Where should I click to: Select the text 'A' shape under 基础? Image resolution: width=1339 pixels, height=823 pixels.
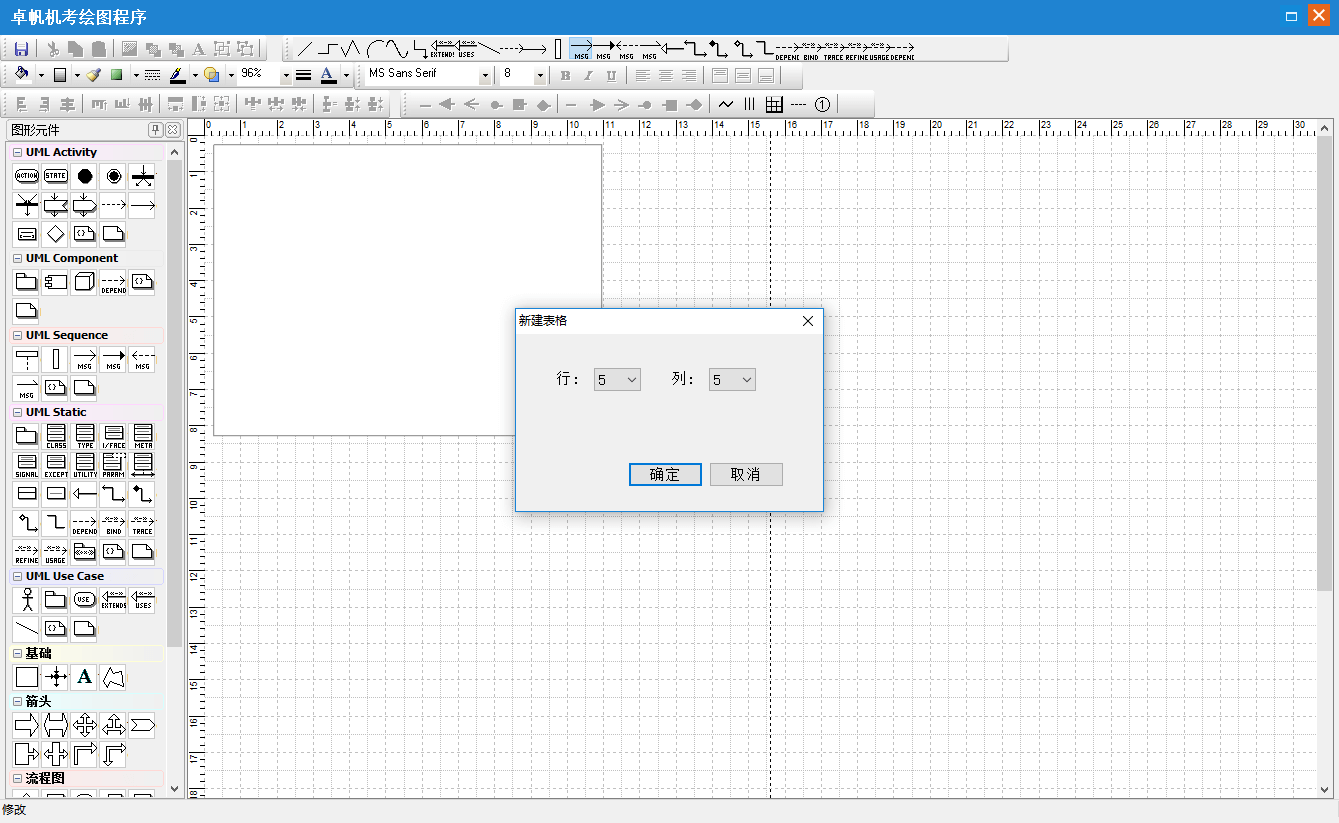(x=85, y=677)
